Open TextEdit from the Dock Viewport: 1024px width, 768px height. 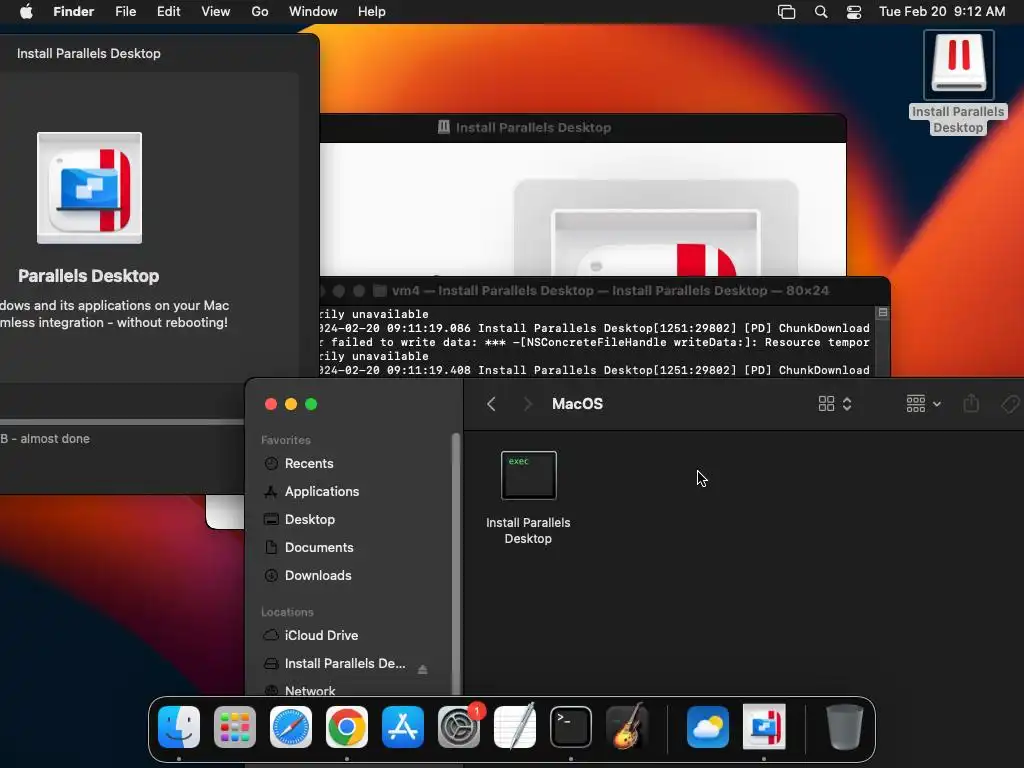pos(515,727)
